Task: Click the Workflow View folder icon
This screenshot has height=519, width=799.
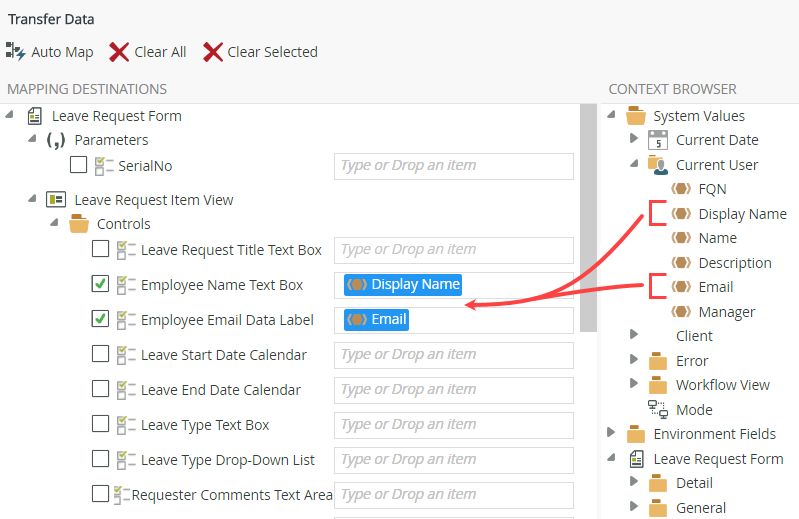Action: coord(658,385)
